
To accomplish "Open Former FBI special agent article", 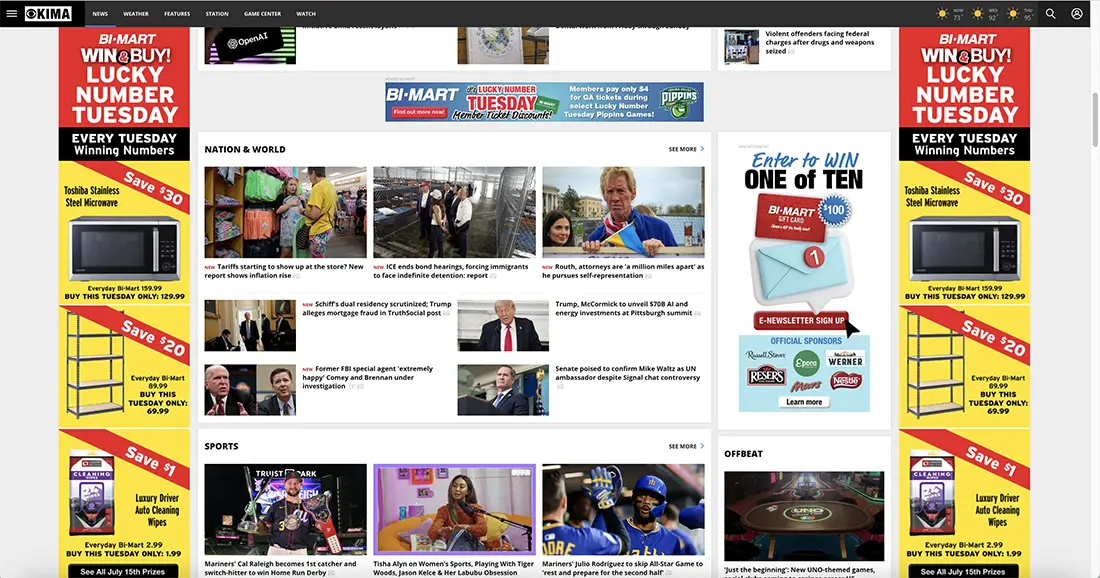I will [x=368, y=377].
